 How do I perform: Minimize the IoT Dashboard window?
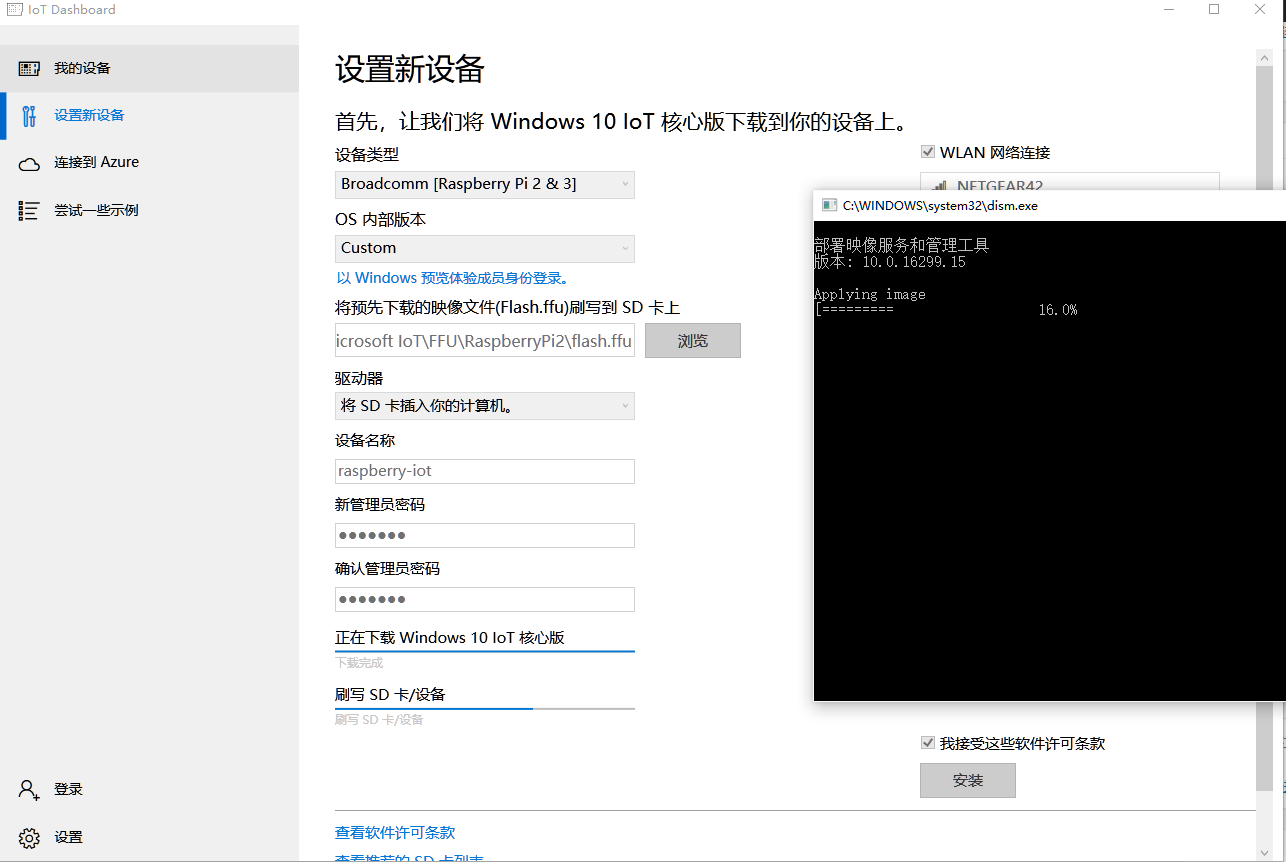tap(1169, 9)
